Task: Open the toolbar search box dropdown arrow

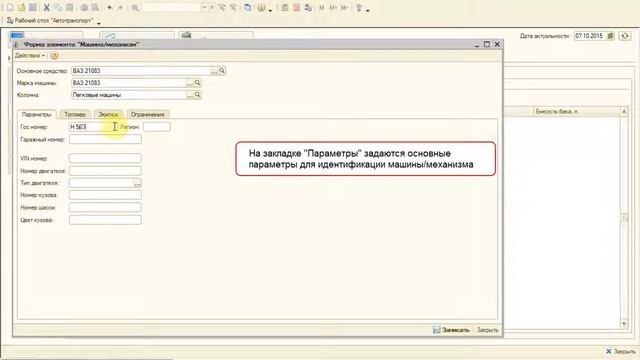Action: pos(204,8)
